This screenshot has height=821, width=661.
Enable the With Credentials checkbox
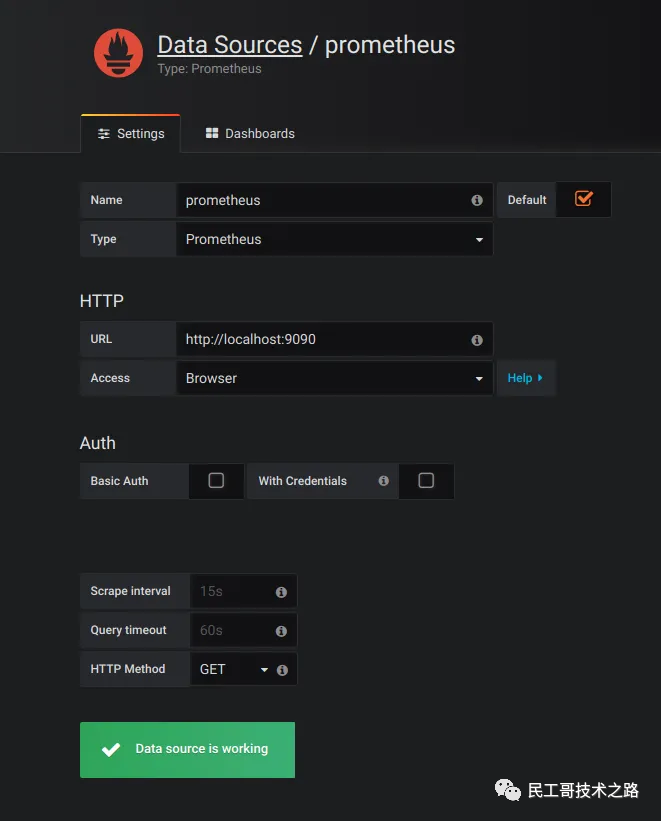426,480
